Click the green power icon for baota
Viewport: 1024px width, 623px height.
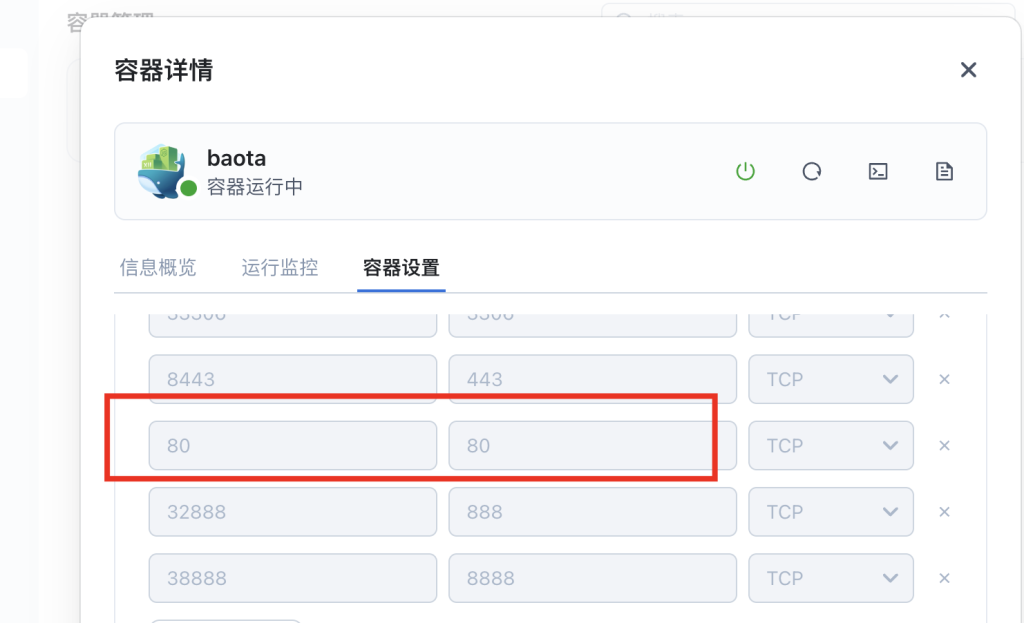(x=745, y=172)
